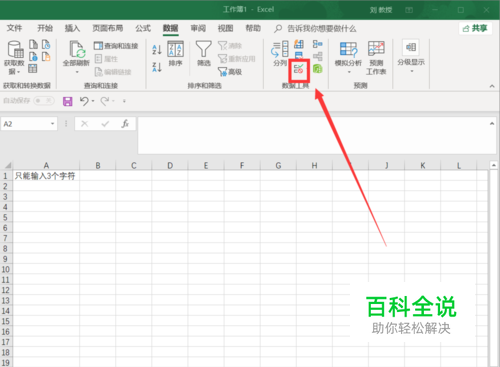Select cell A1 with text 只能输入3个字符
Screen dimensions: 500x367
[46, 176]
